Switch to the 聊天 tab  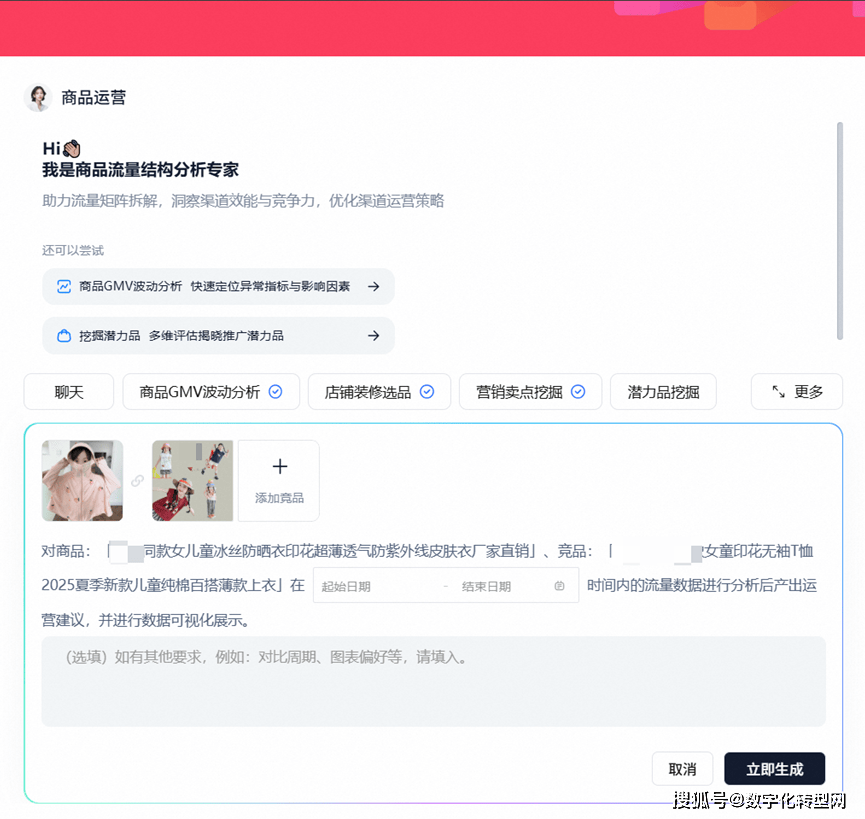[69, 392]
